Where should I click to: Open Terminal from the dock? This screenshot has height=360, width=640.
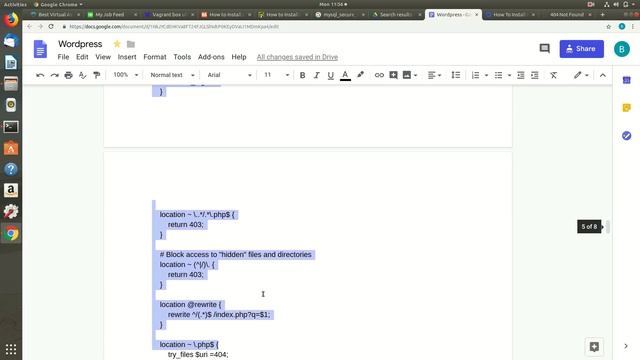(11, 127)
